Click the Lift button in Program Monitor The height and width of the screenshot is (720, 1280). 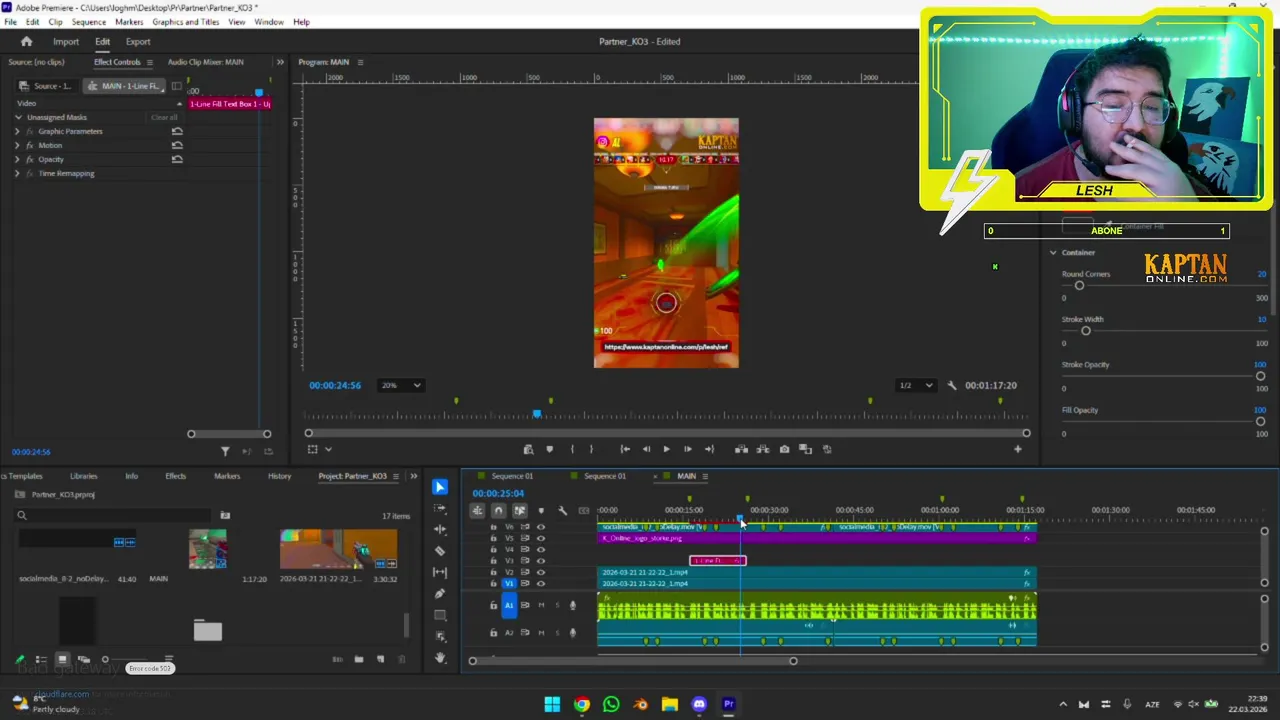tap(741, 449)
